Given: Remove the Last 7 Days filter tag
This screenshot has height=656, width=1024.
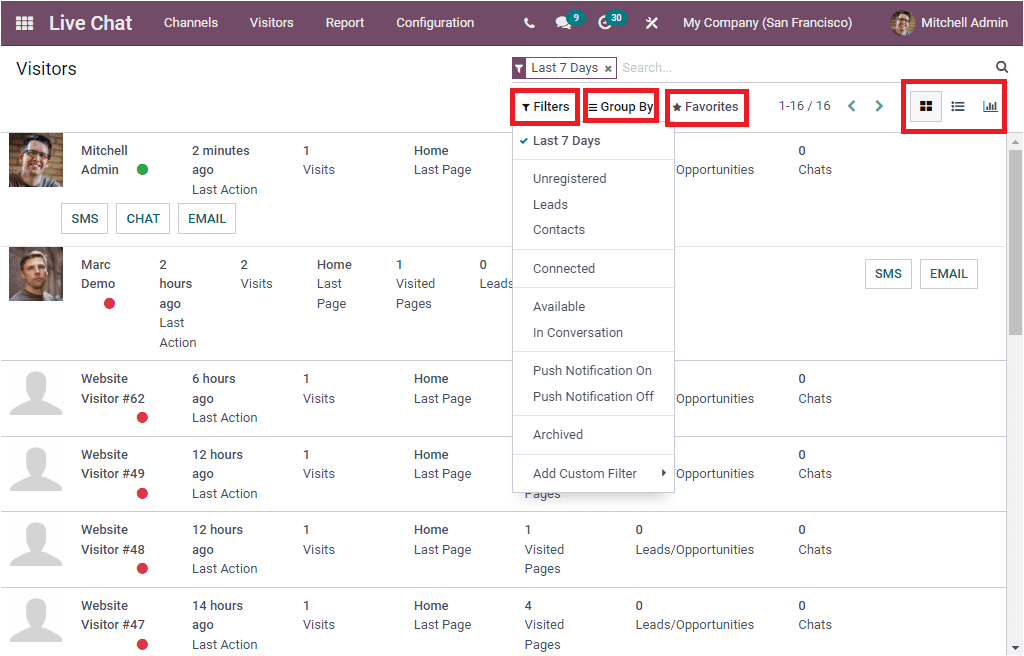Looking at the screenshot, I should pyautogui.click(x=608, y=67).
